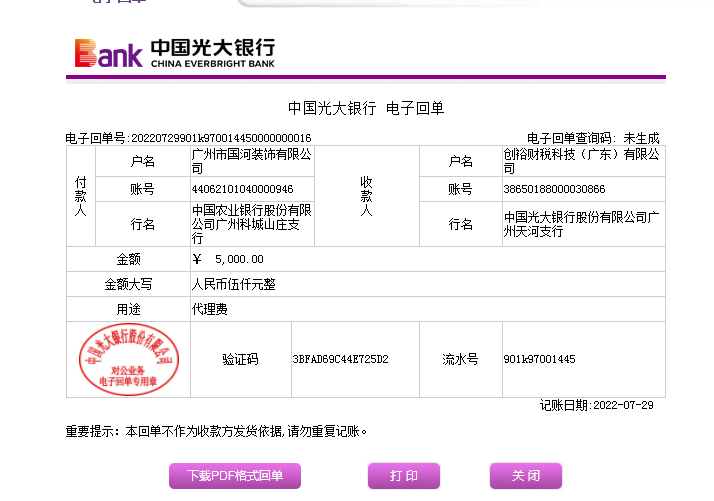
Task: Click the 金额大写 label cell
Action: point(128,284)
